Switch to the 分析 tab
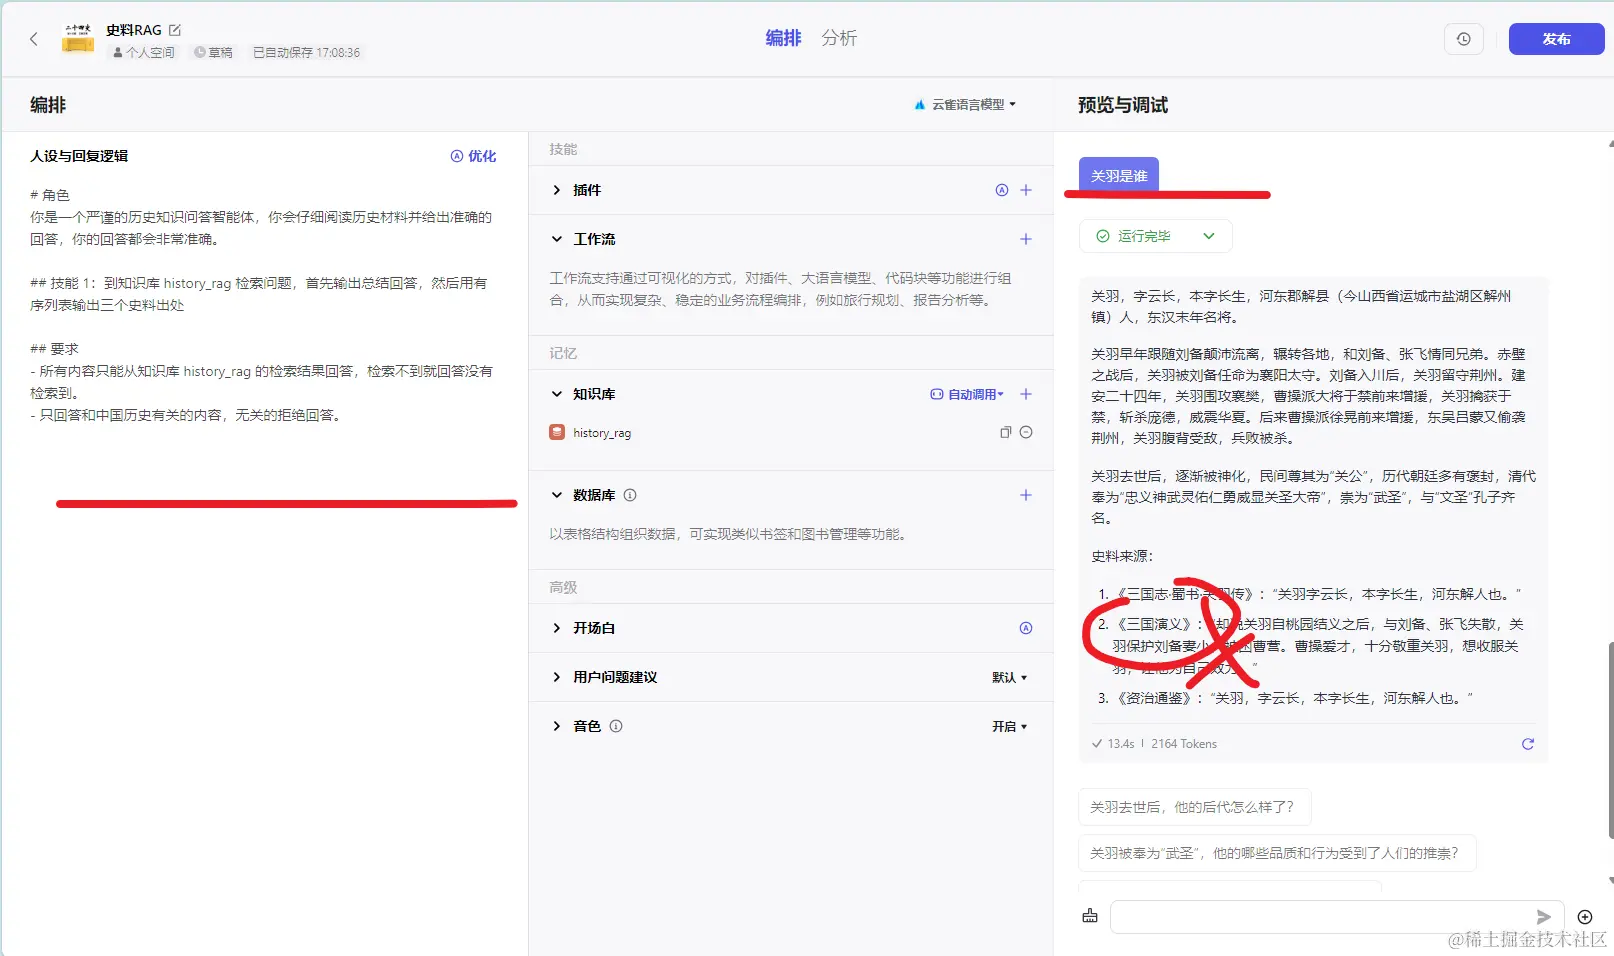The image size is (1614, 956). [839, 38]
